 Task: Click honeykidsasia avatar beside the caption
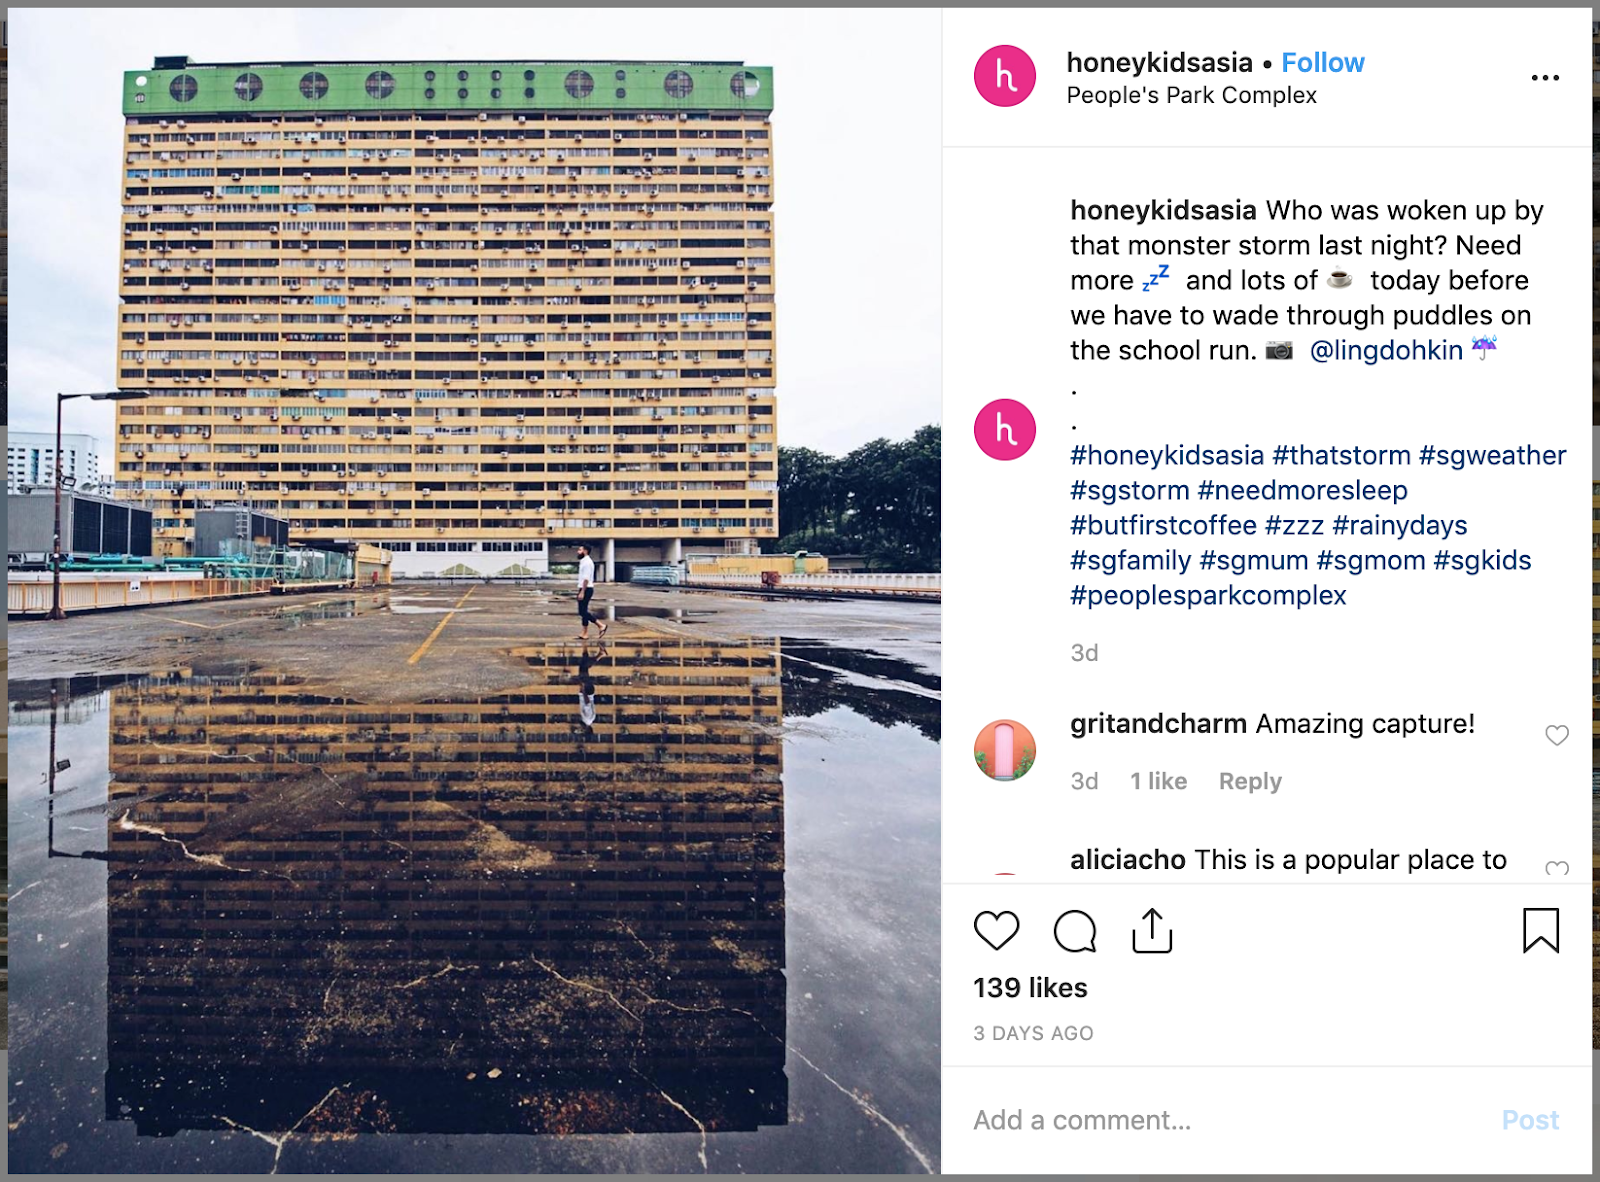click(x=1005, y=430)
